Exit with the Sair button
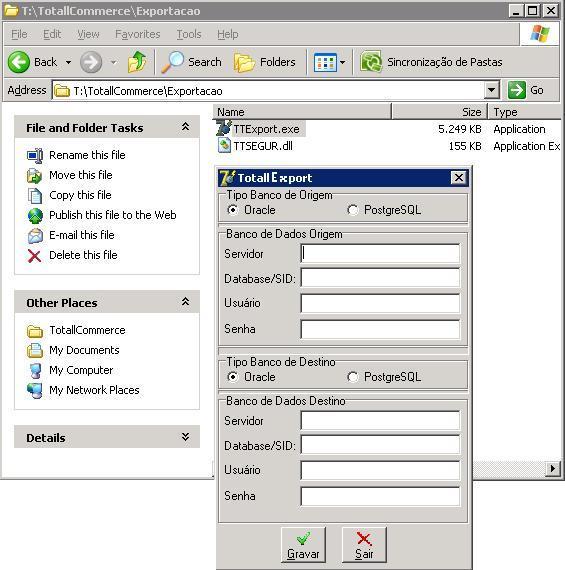 [364, 545]
